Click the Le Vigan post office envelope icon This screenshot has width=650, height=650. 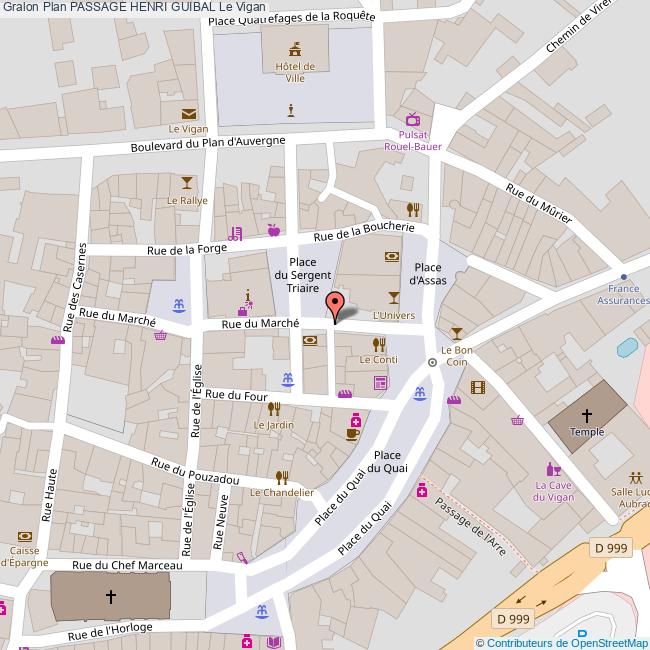tap(187, 113)
